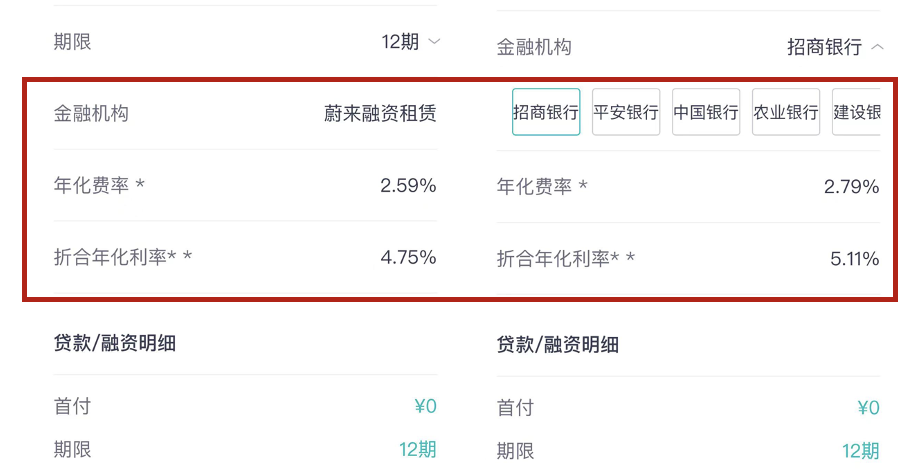Click the up chevron beside 招商银行
This screenshot has width=924, height=476.
pyautogui.click(x=877, y=47)
